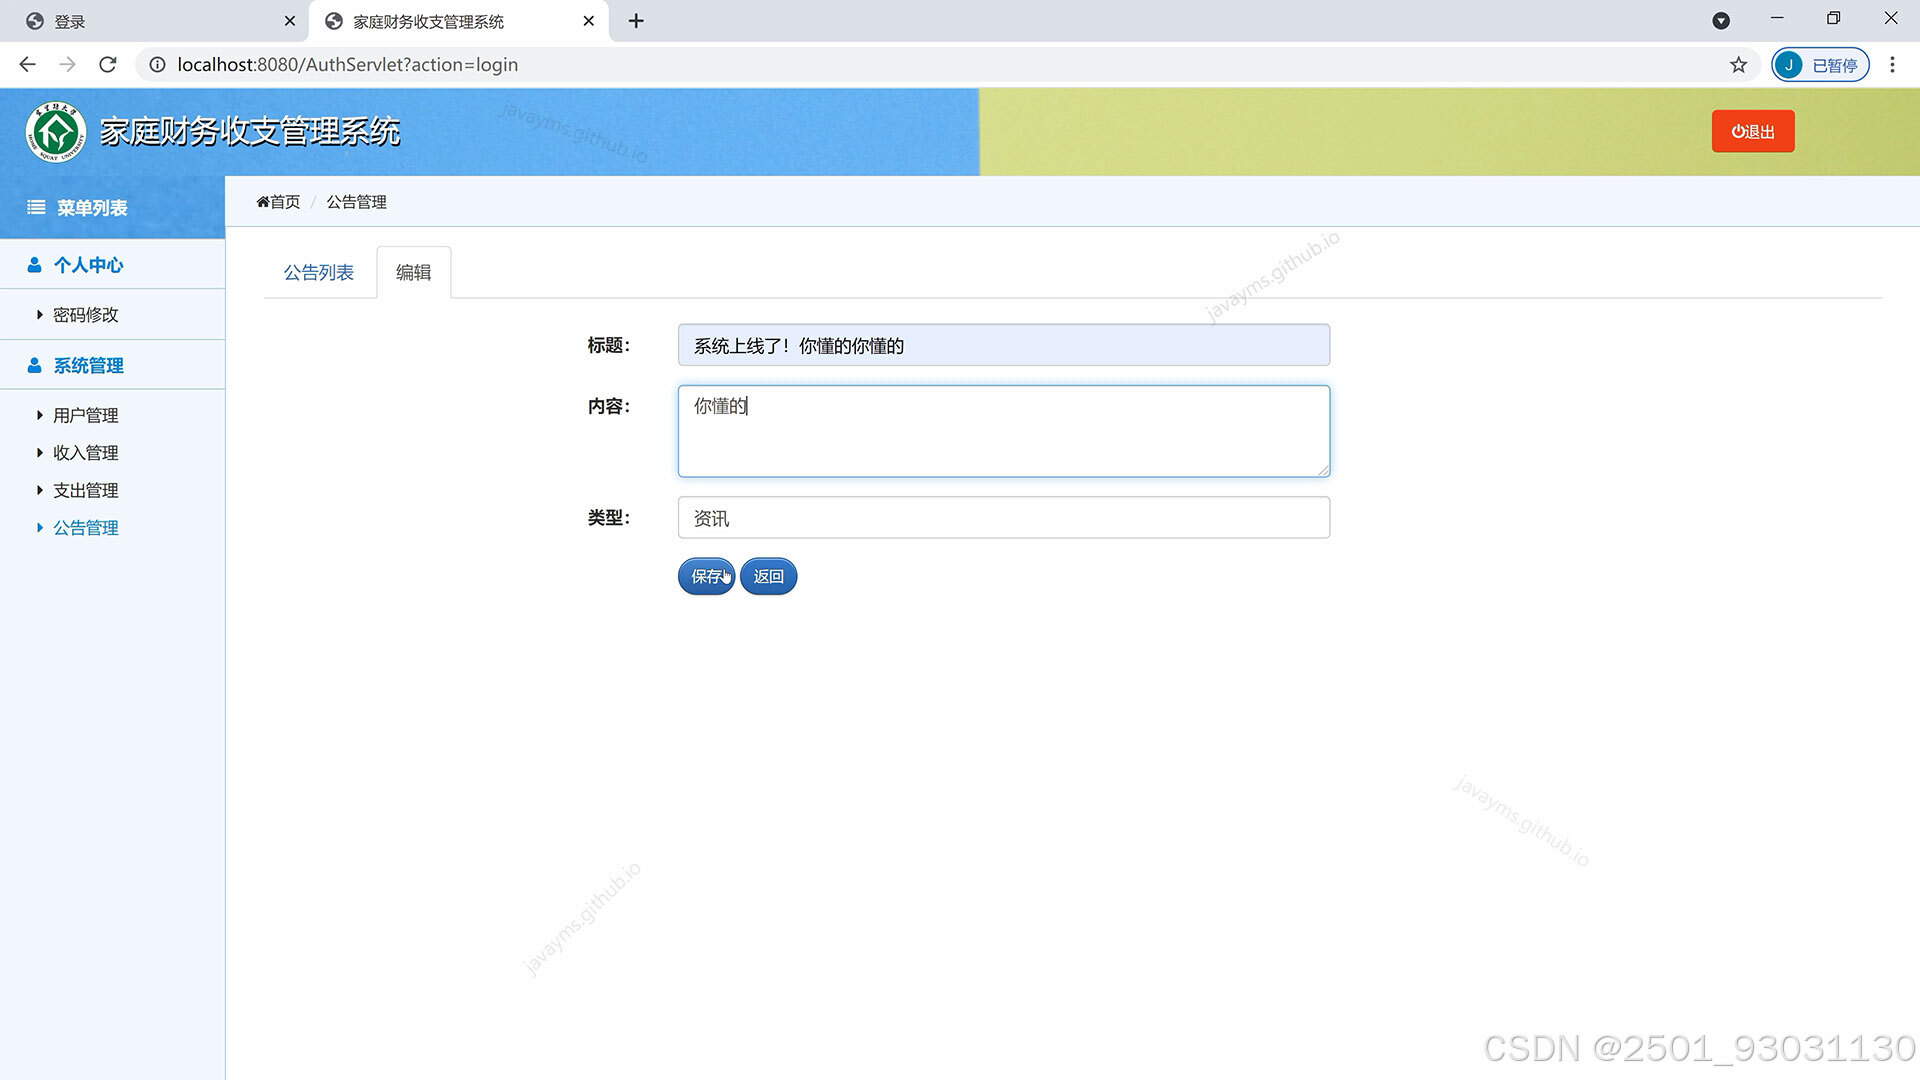This screenshot has width=1920, height=1080.
Task: Expand the 个人中心 sidebar section
Action: [112, 264]
